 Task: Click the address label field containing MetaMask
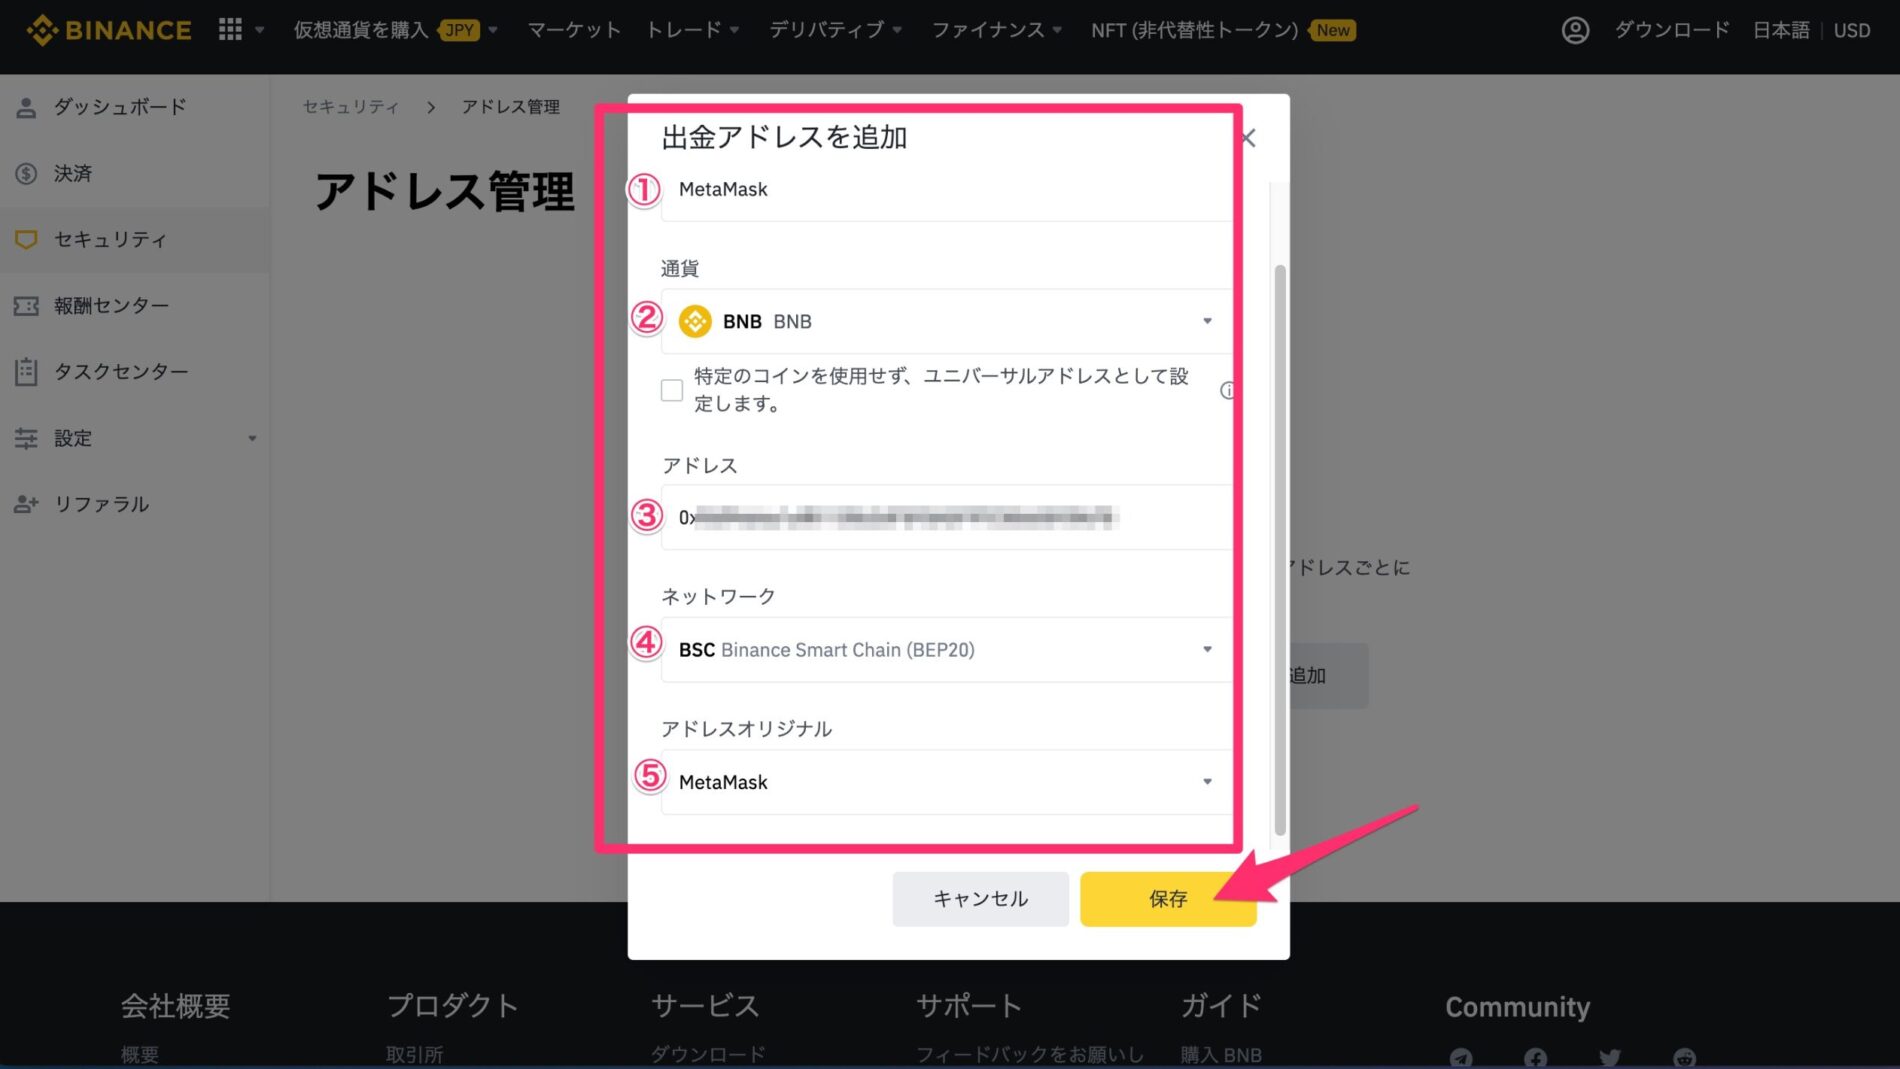point(946,190)
